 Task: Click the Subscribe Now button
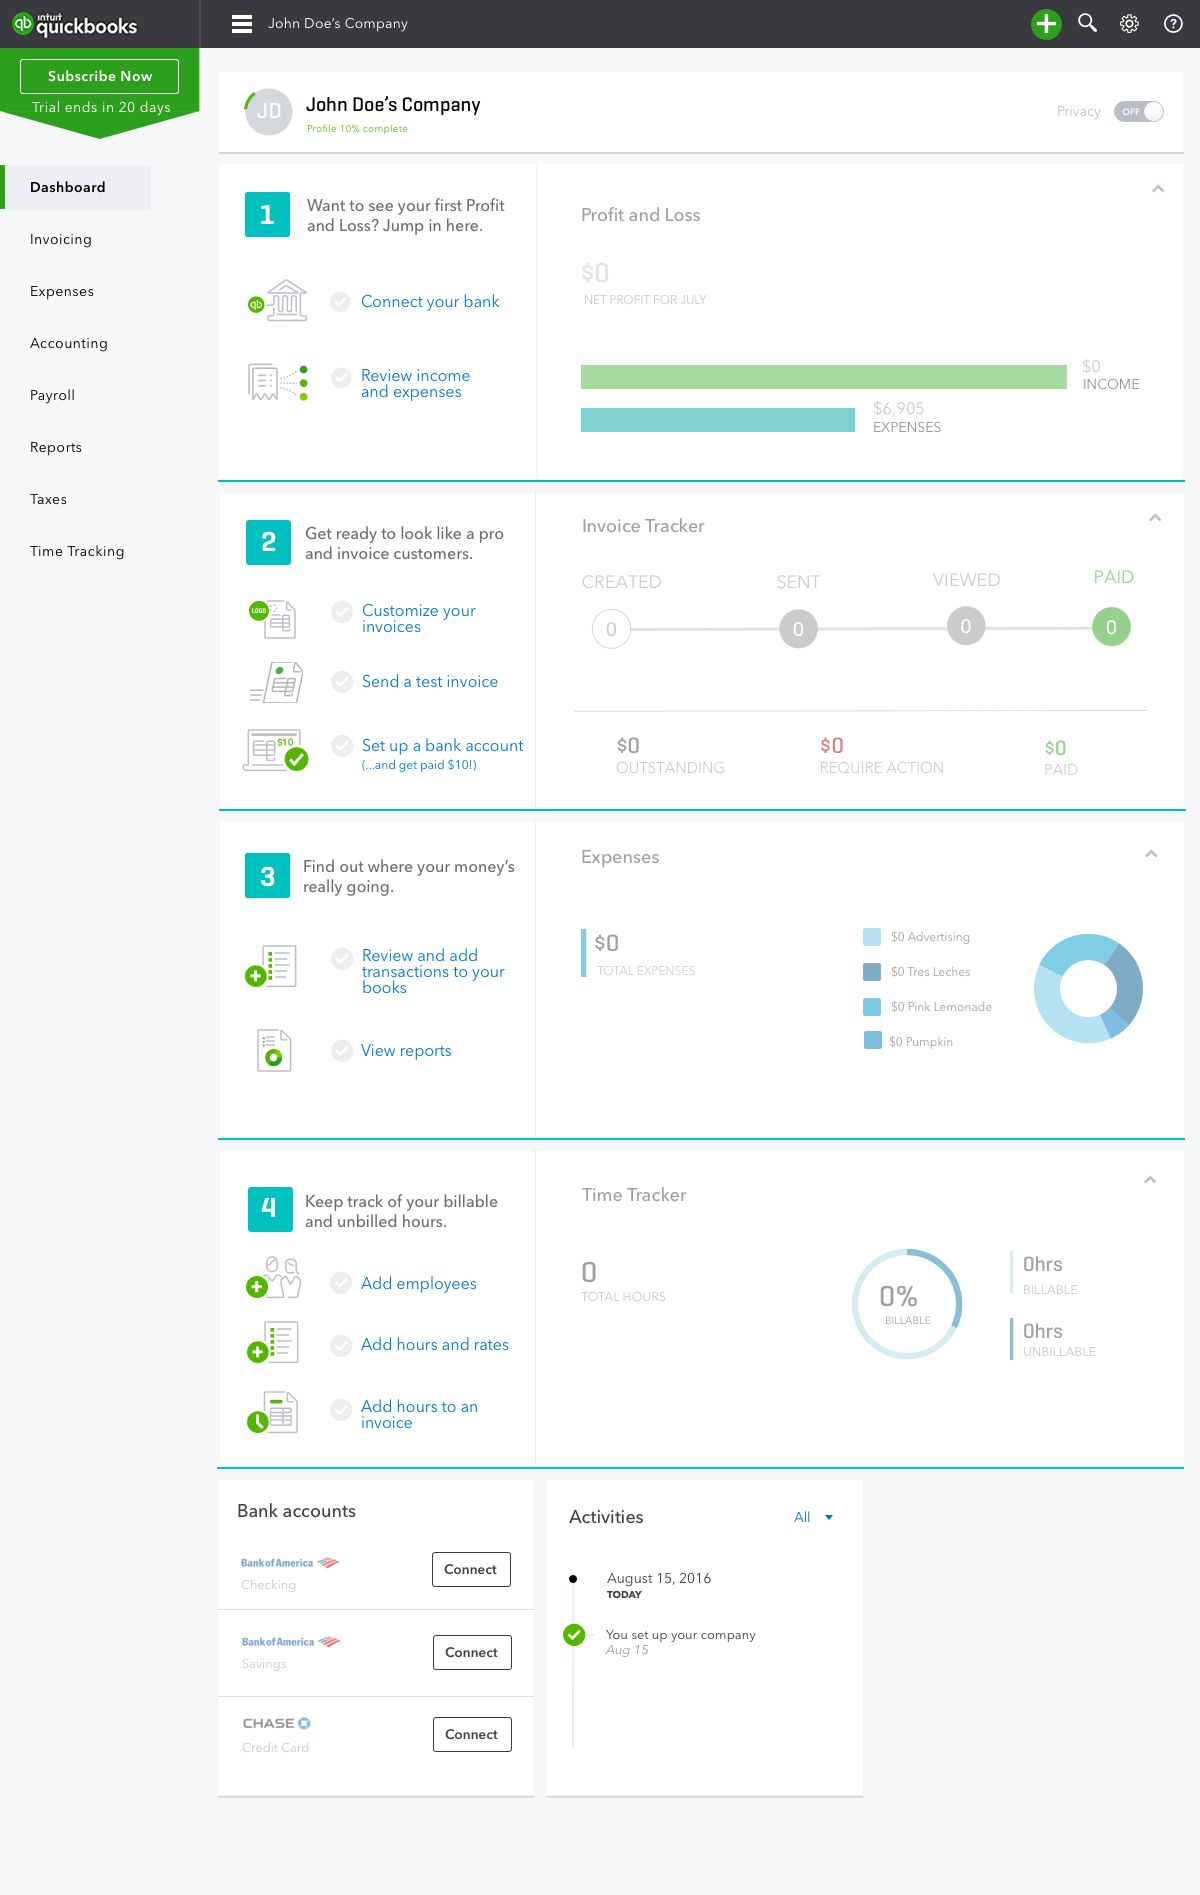(x=99, y=76)
